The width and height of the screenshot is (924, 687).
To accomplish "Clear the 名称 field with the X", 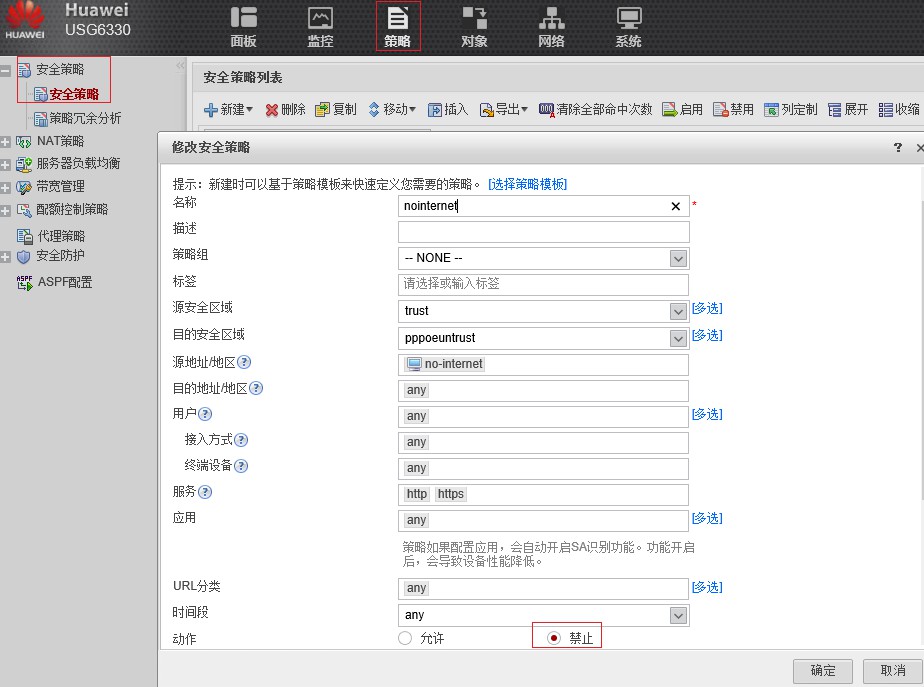I will point(676,205).
